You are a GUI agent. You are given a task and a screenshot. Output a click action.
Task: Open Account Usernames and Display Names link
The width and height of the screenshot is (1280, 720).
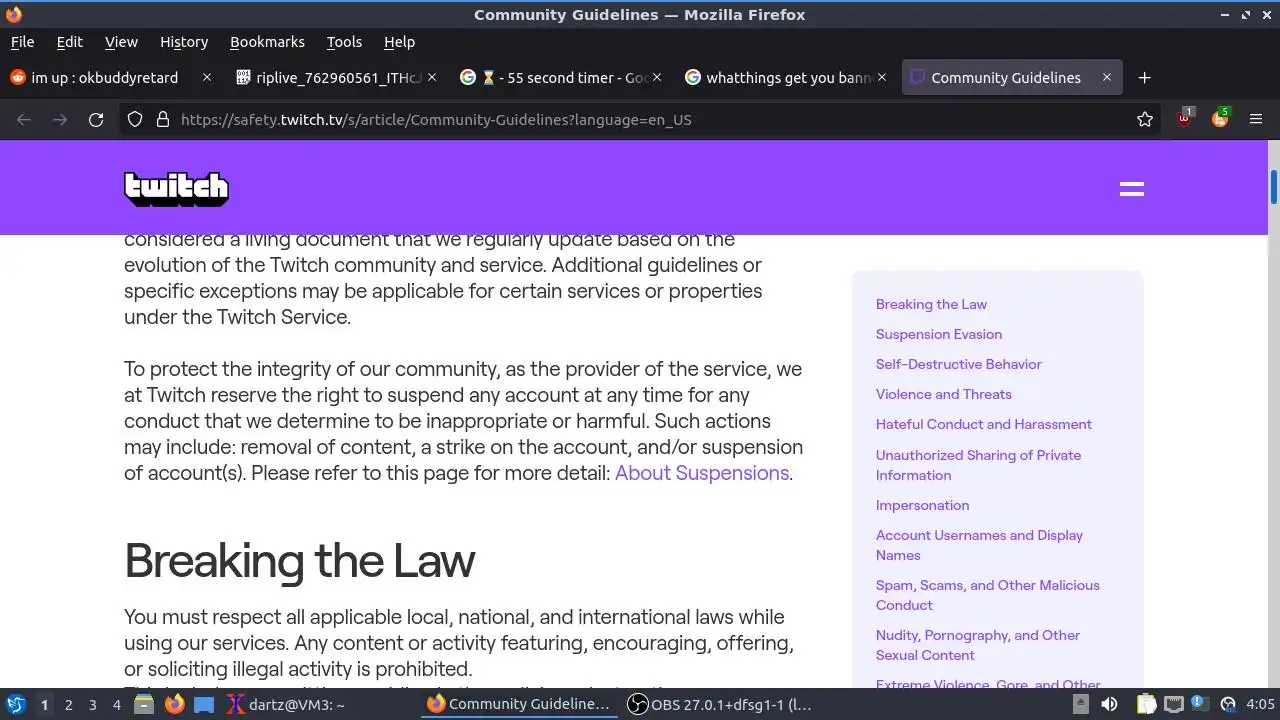979,545
